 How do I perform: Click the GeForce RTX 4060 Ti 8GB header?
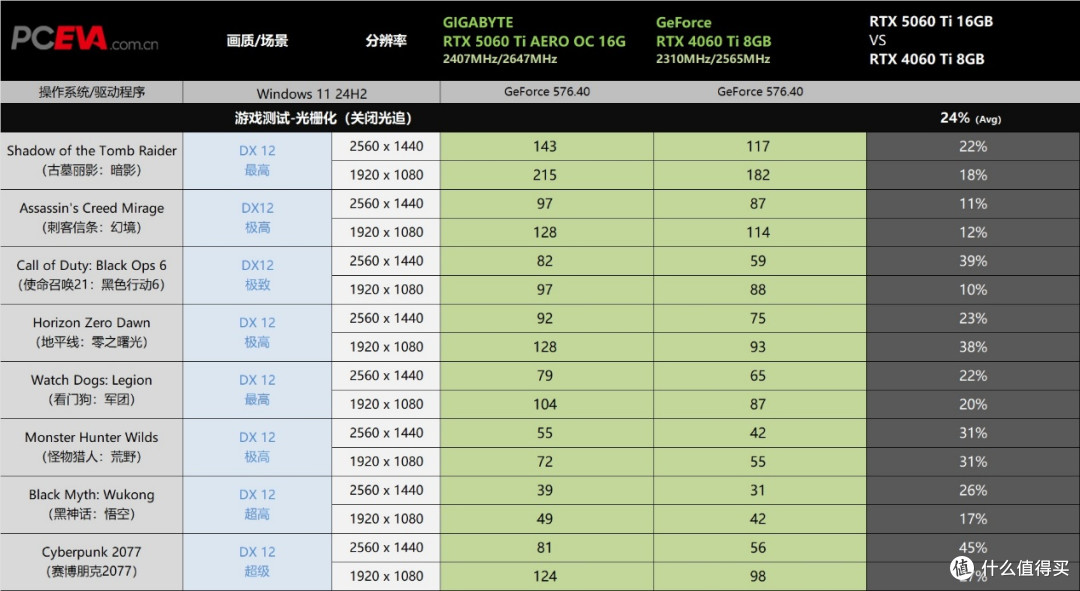(x=714, y=41)
